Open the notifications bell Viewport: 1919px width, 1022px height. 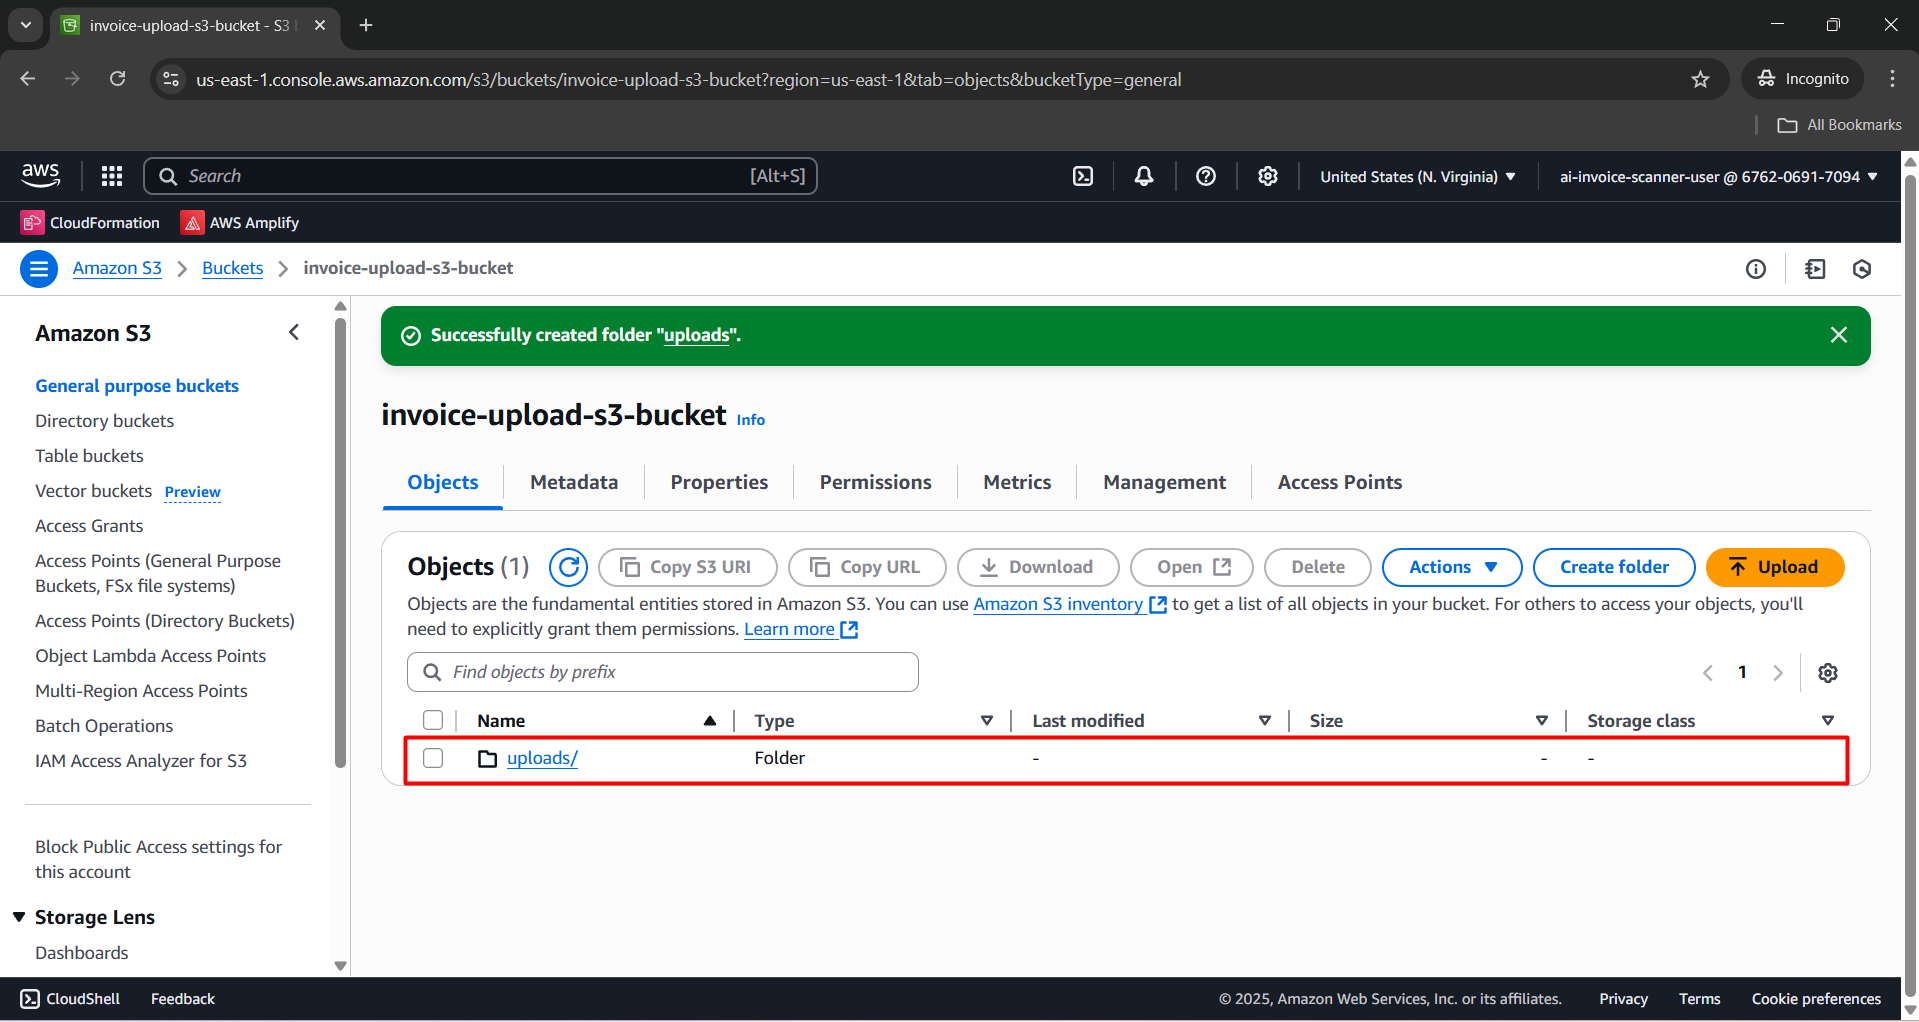click(x=1143, y=176)
